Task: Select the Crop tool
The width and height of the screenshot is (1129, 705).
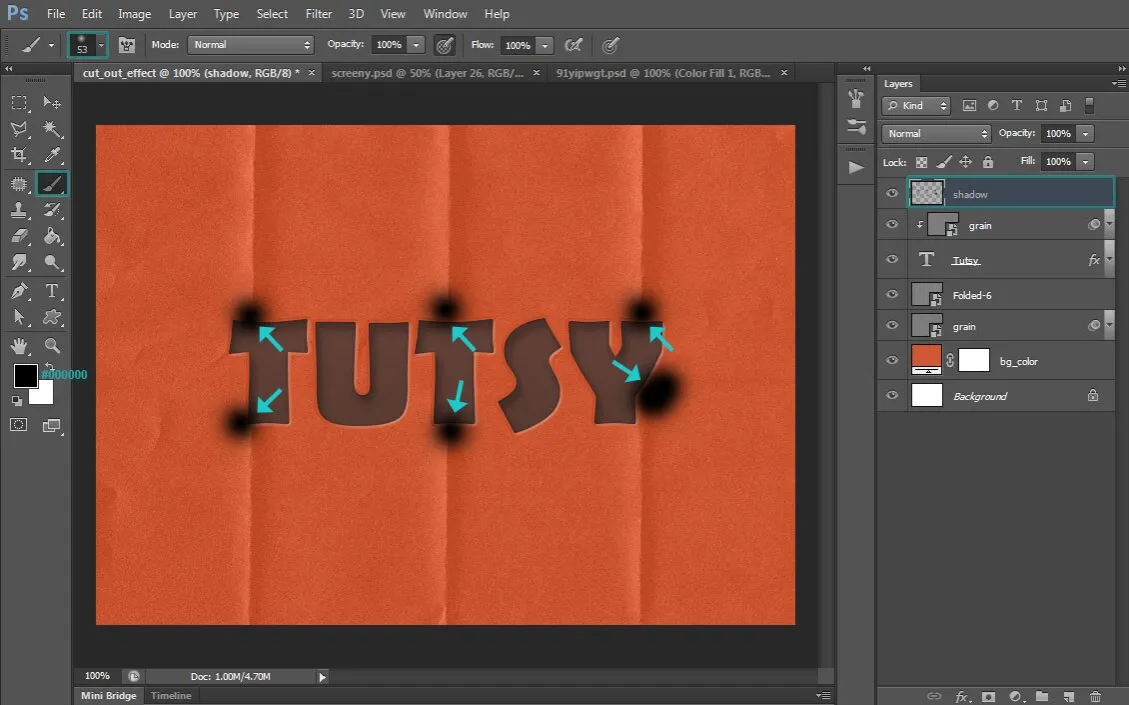Action: coord(19,155)
